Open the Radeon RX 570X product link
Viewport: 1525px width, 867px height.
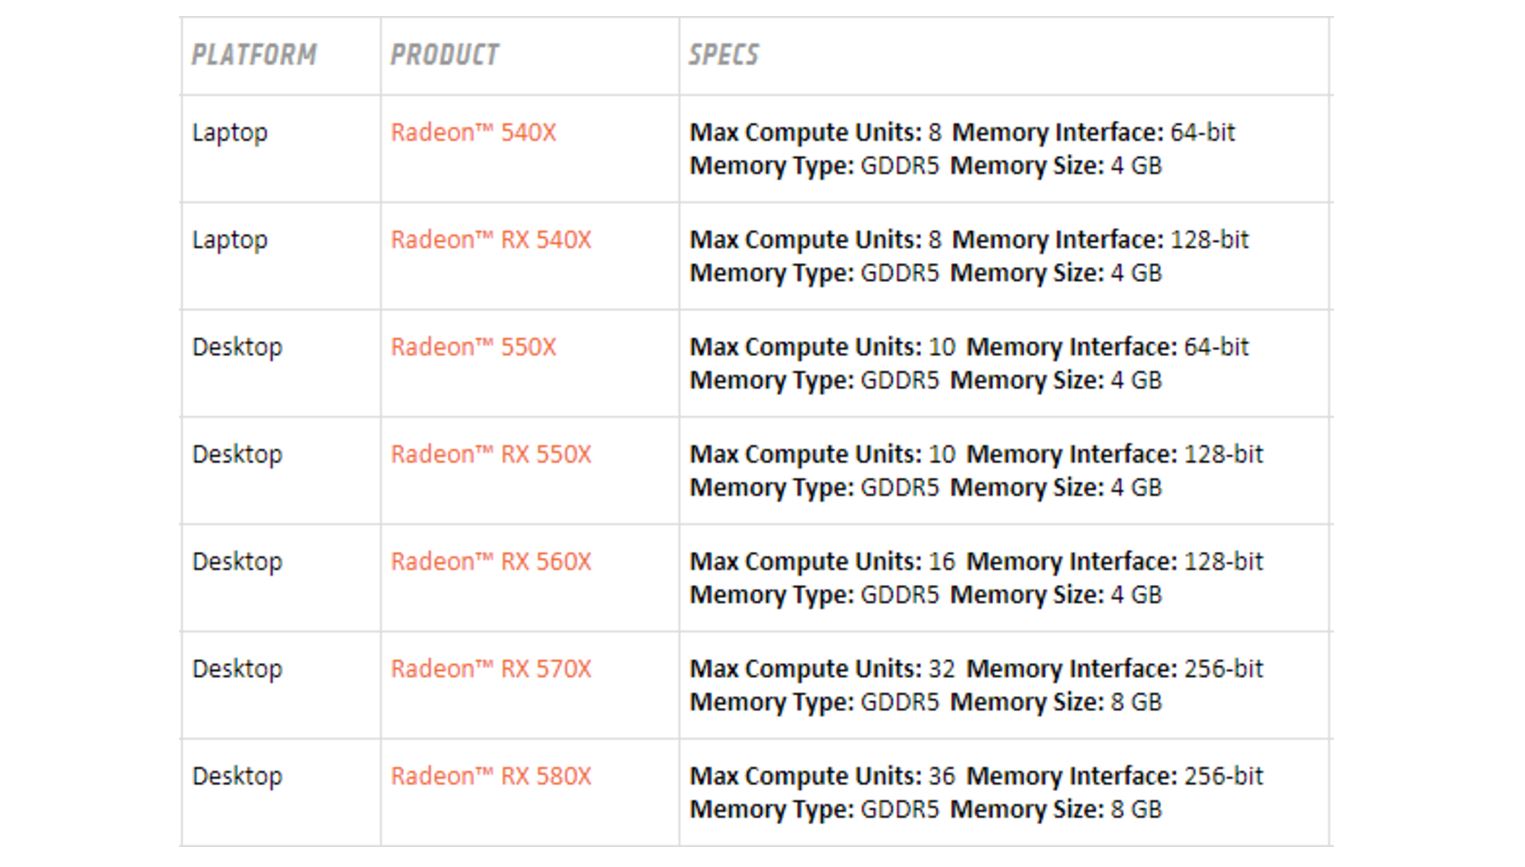(491, 668)
